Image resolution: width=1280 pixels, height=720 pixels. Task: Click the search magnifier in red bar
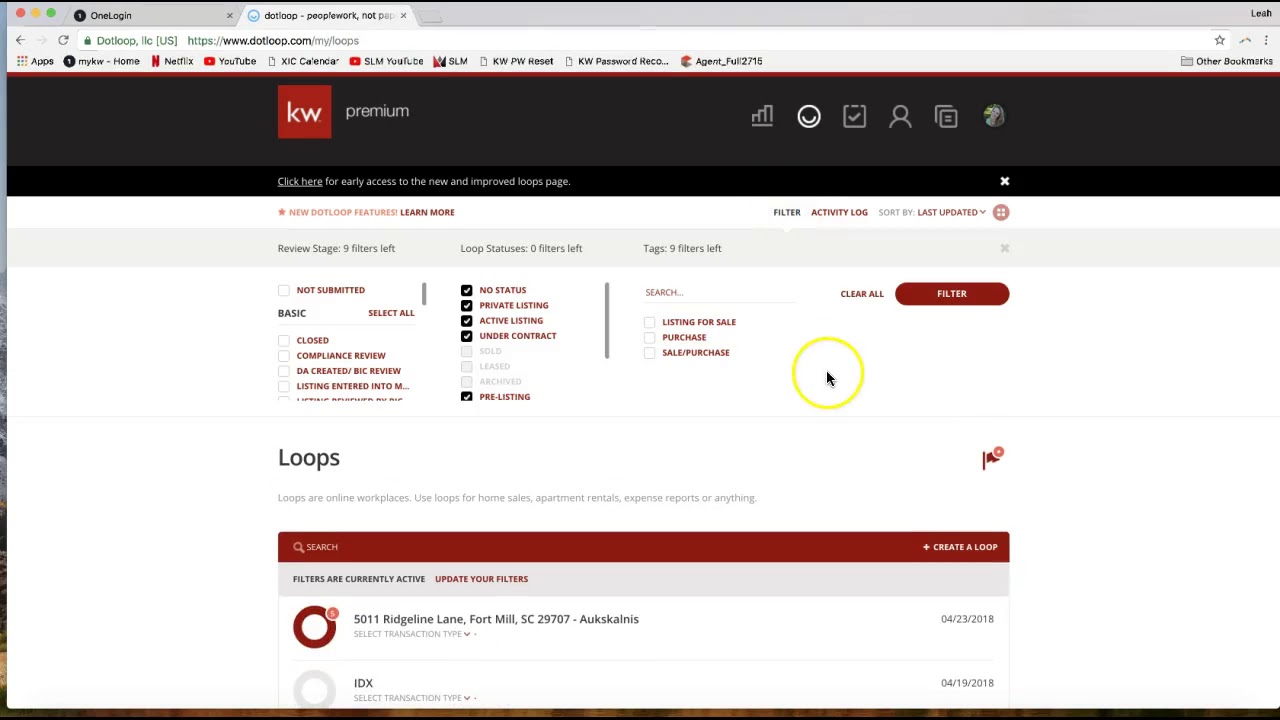298,547
